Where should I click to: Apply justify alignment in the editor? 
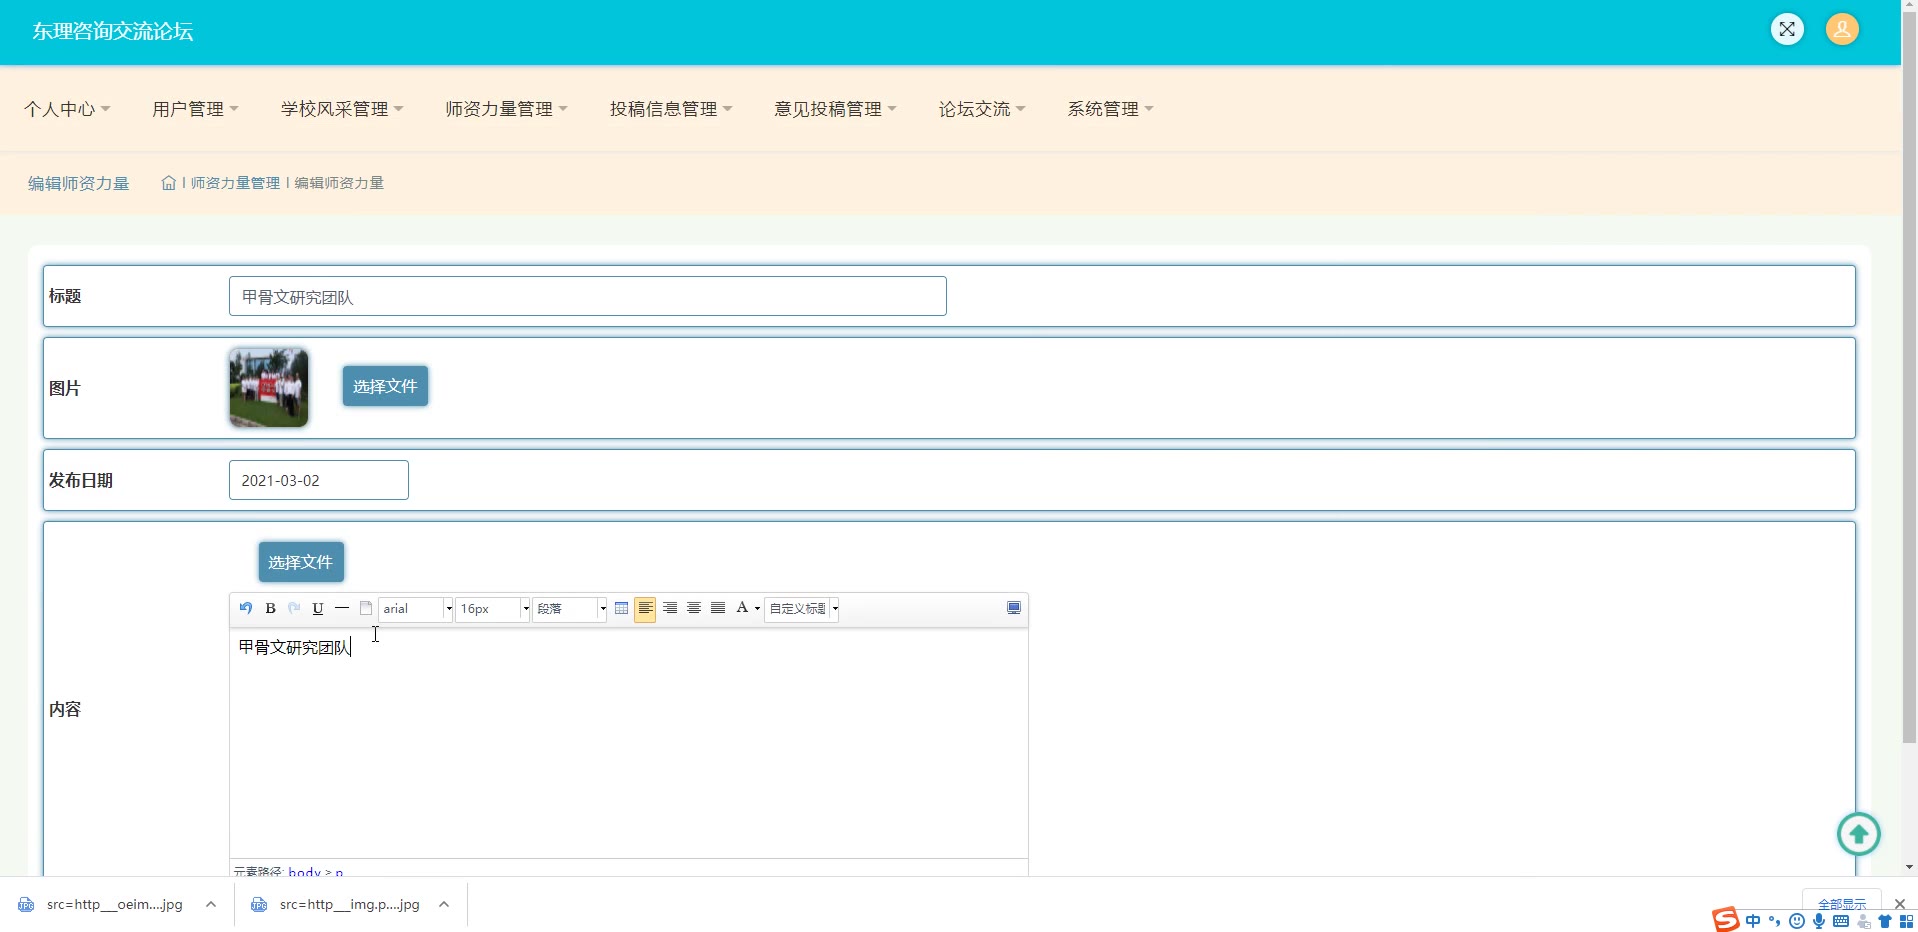click(718, 608)
